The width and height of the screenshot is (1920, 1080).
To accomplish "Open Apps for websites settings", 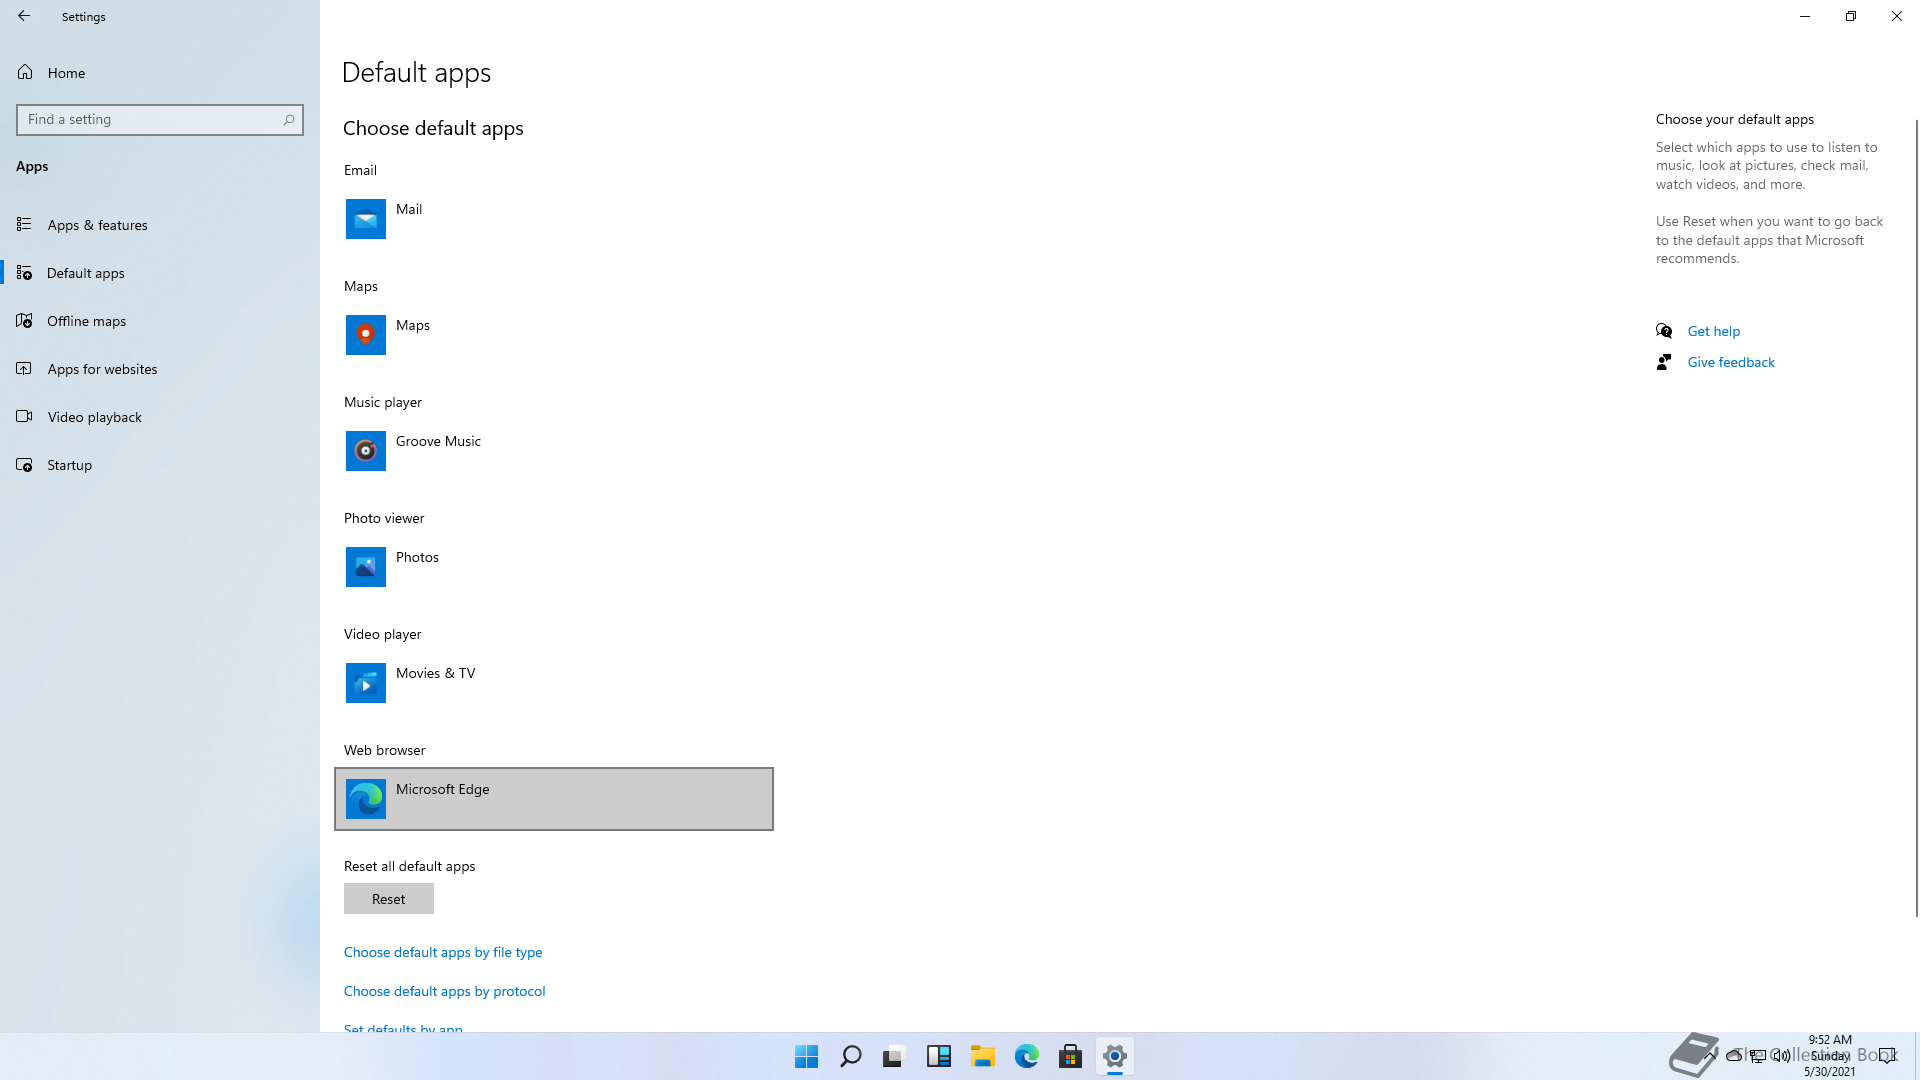I will coord(160,369).
